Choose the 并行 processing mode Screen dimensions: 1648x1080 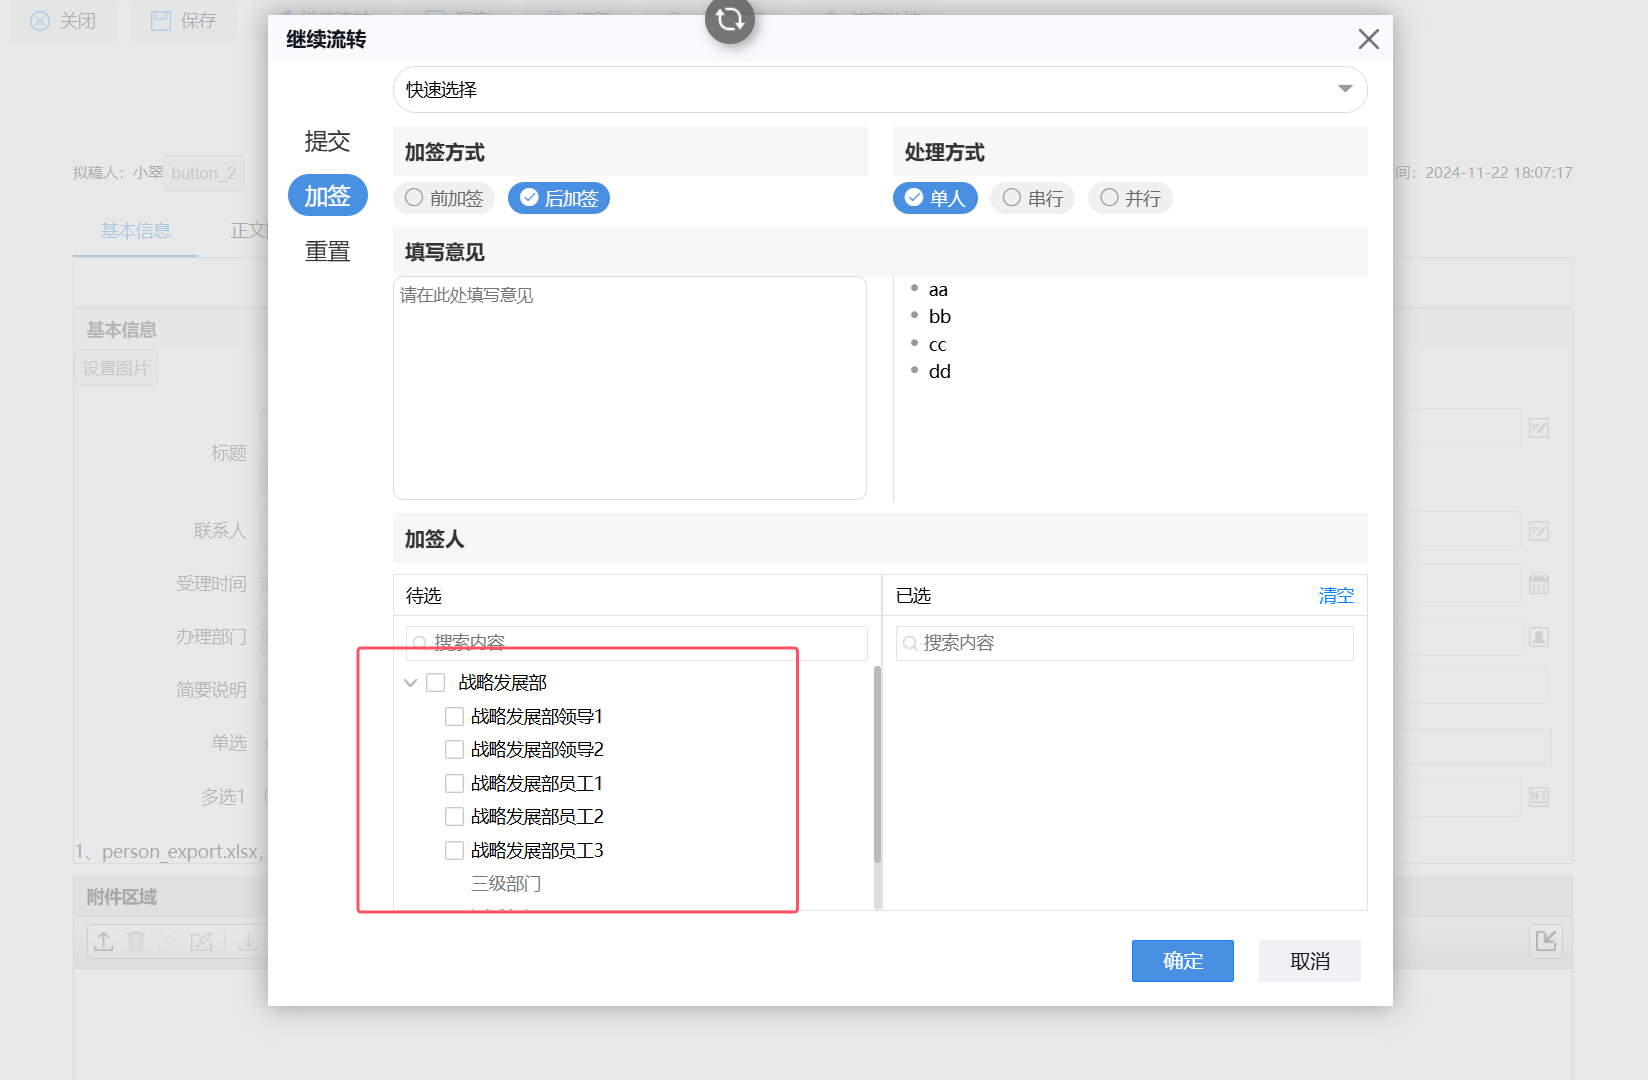1131,198
